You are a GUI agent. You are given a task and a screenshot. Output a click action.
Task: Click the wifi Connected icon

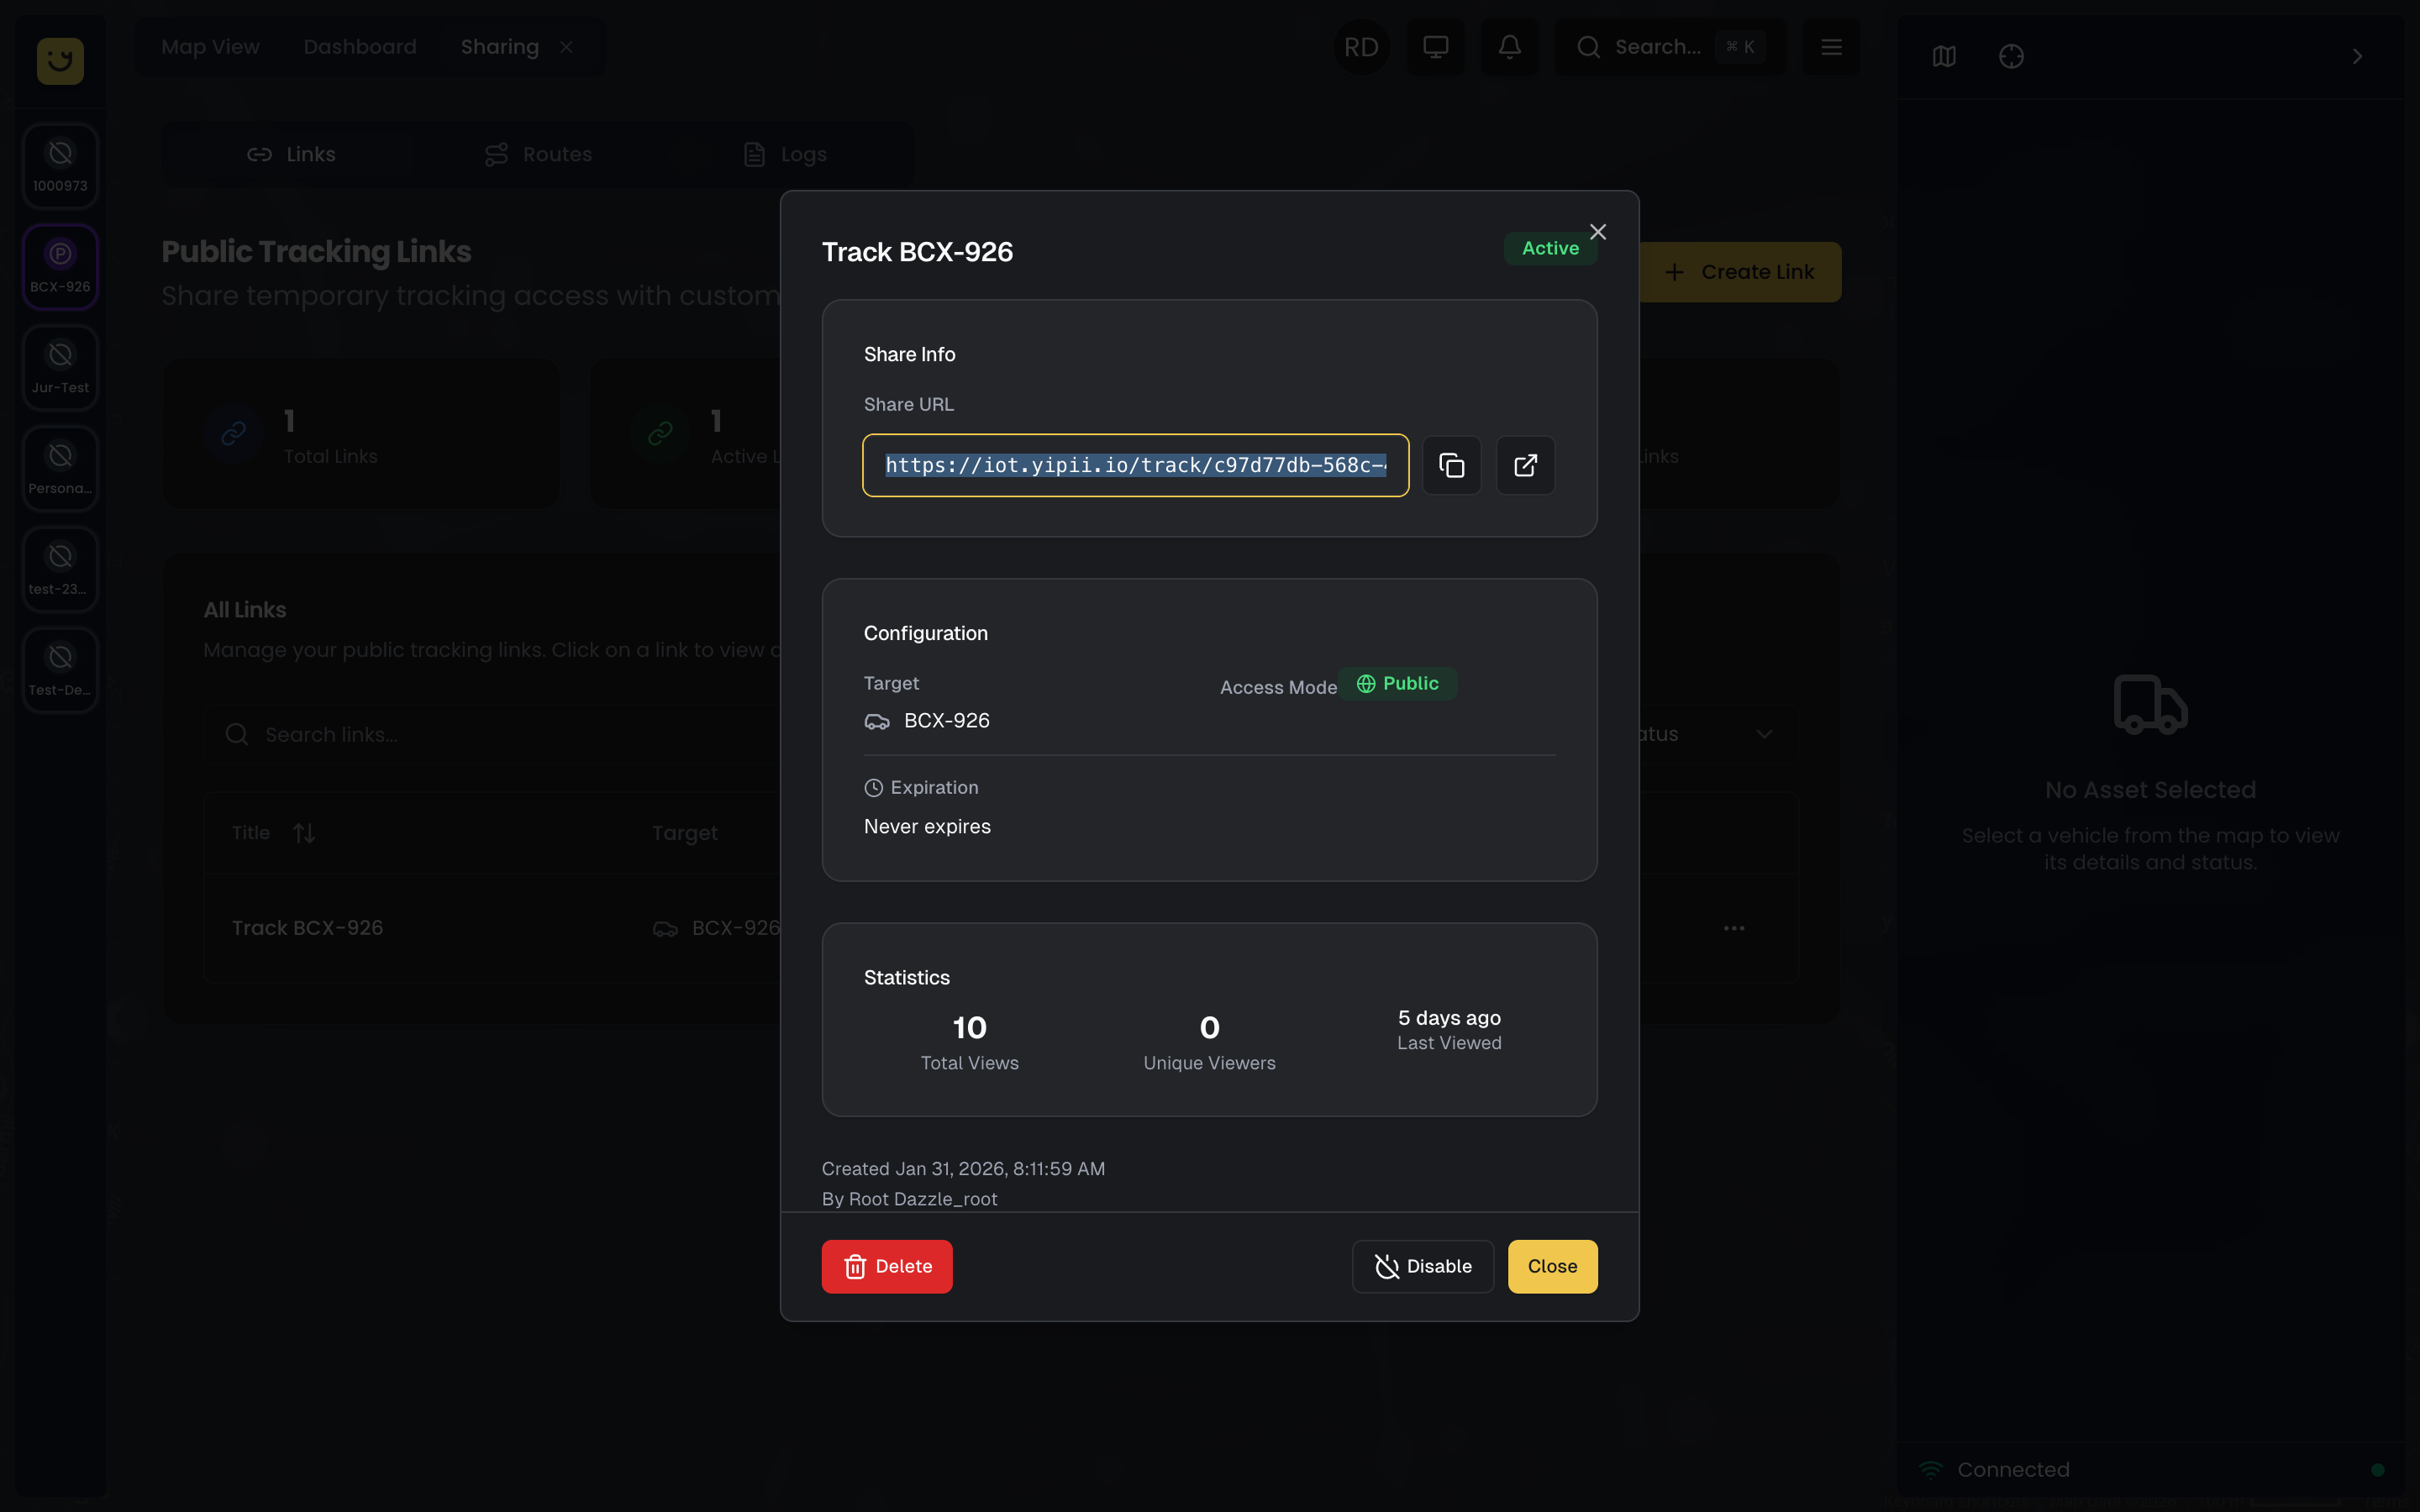coord(1930,1469)
